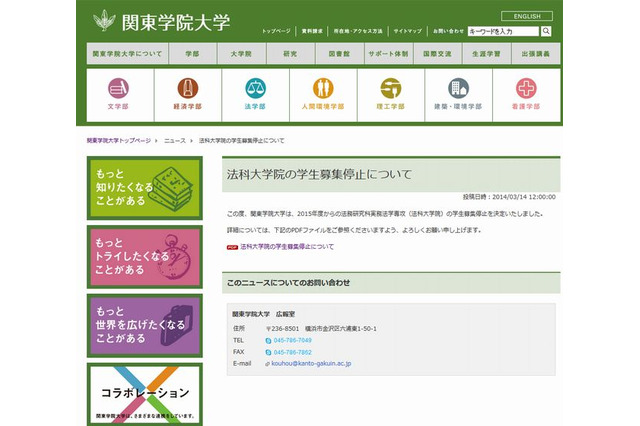Click the pink もっとトライしたくなる banner

[144, 257]
